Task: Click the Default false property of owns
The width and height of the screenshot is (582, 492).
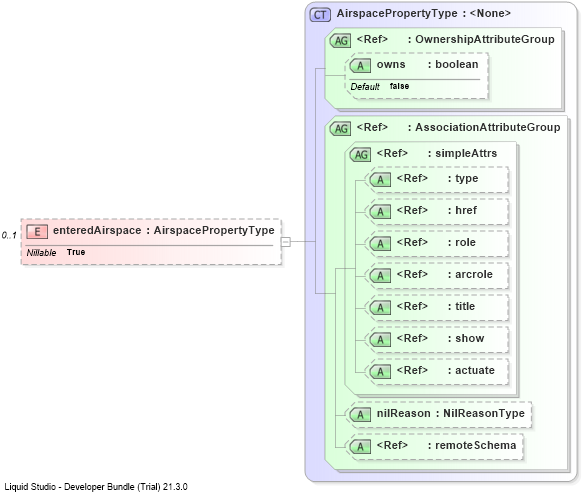Action: (380, 86)
